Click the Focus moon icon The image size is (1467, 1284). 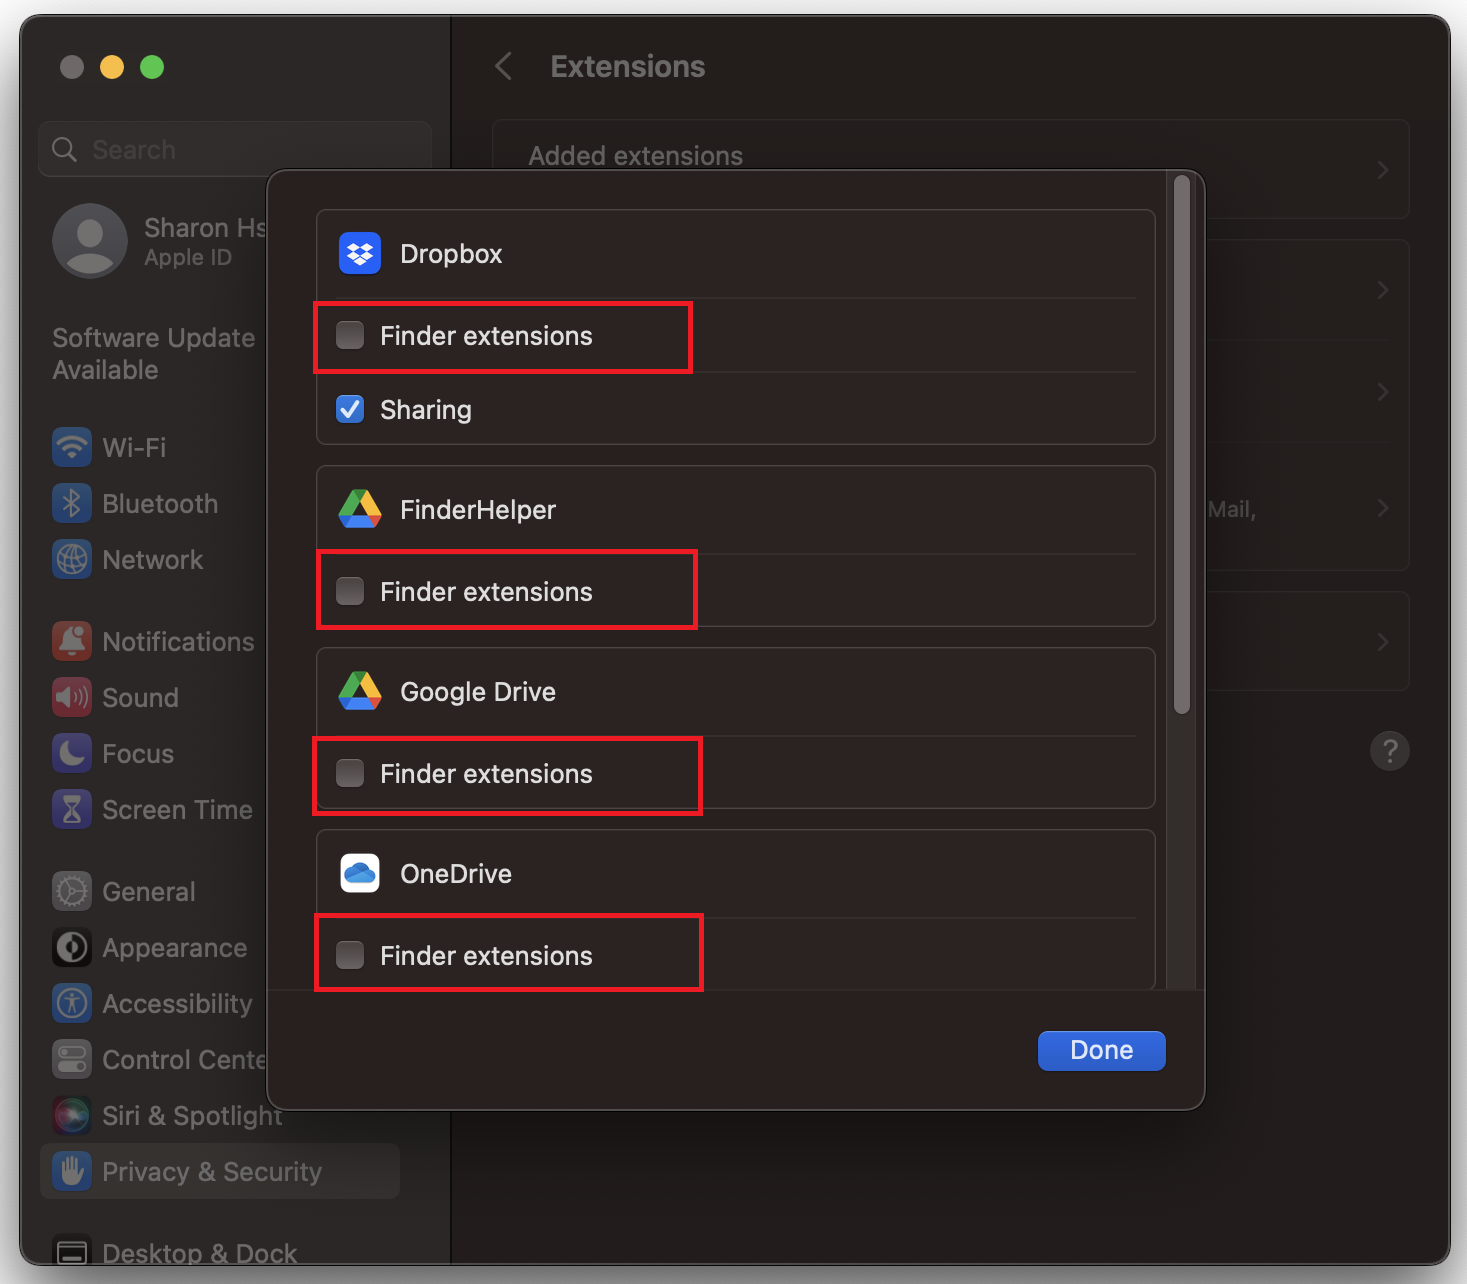coord(72,754)
